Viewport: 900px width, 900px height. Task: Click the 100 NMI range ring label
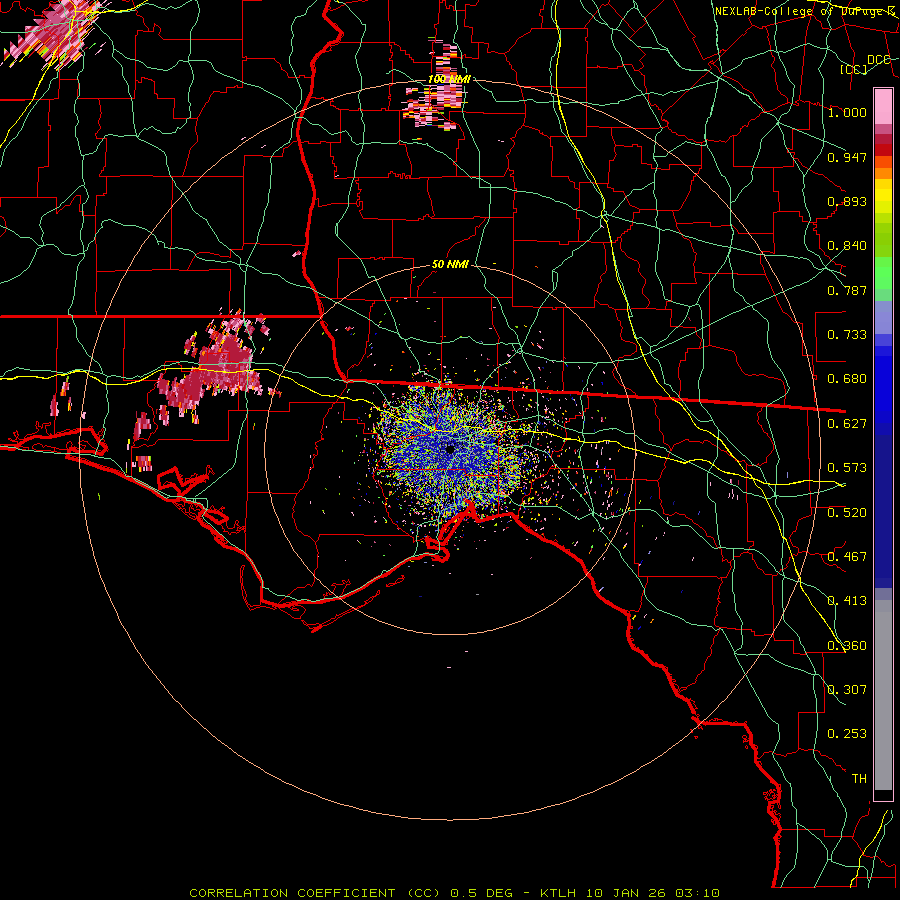tap(449, 79)
